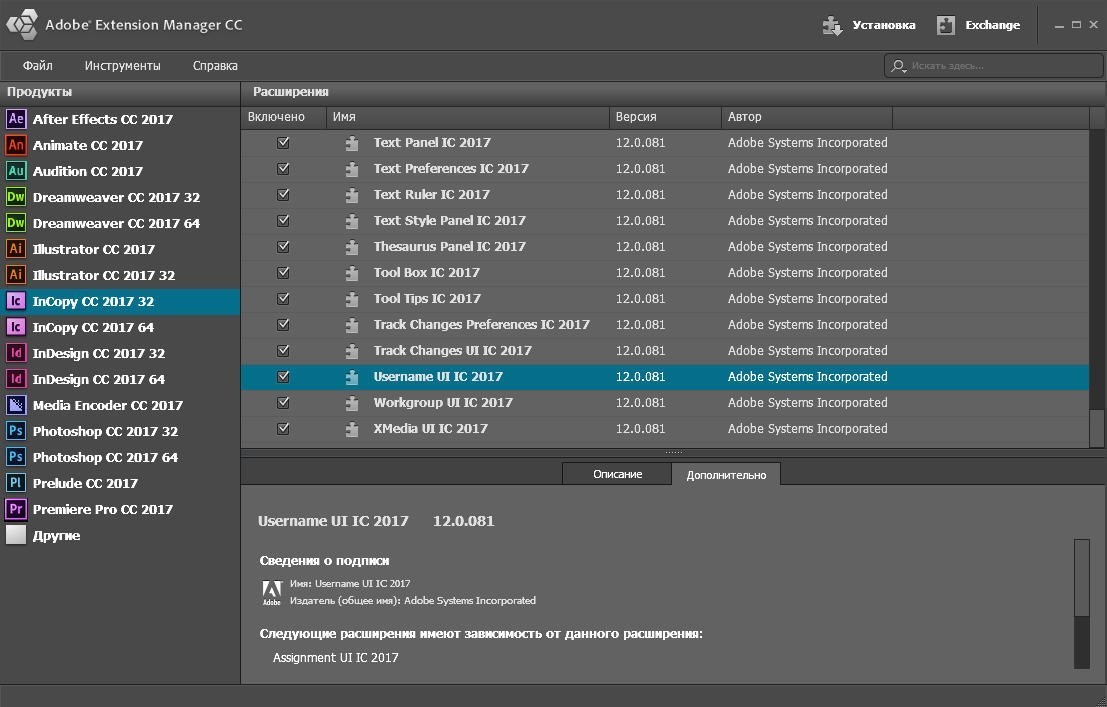Select the Premiere Pro CC 2017 product
This screenshot has height=707, width=1107.
coord(103,509)
